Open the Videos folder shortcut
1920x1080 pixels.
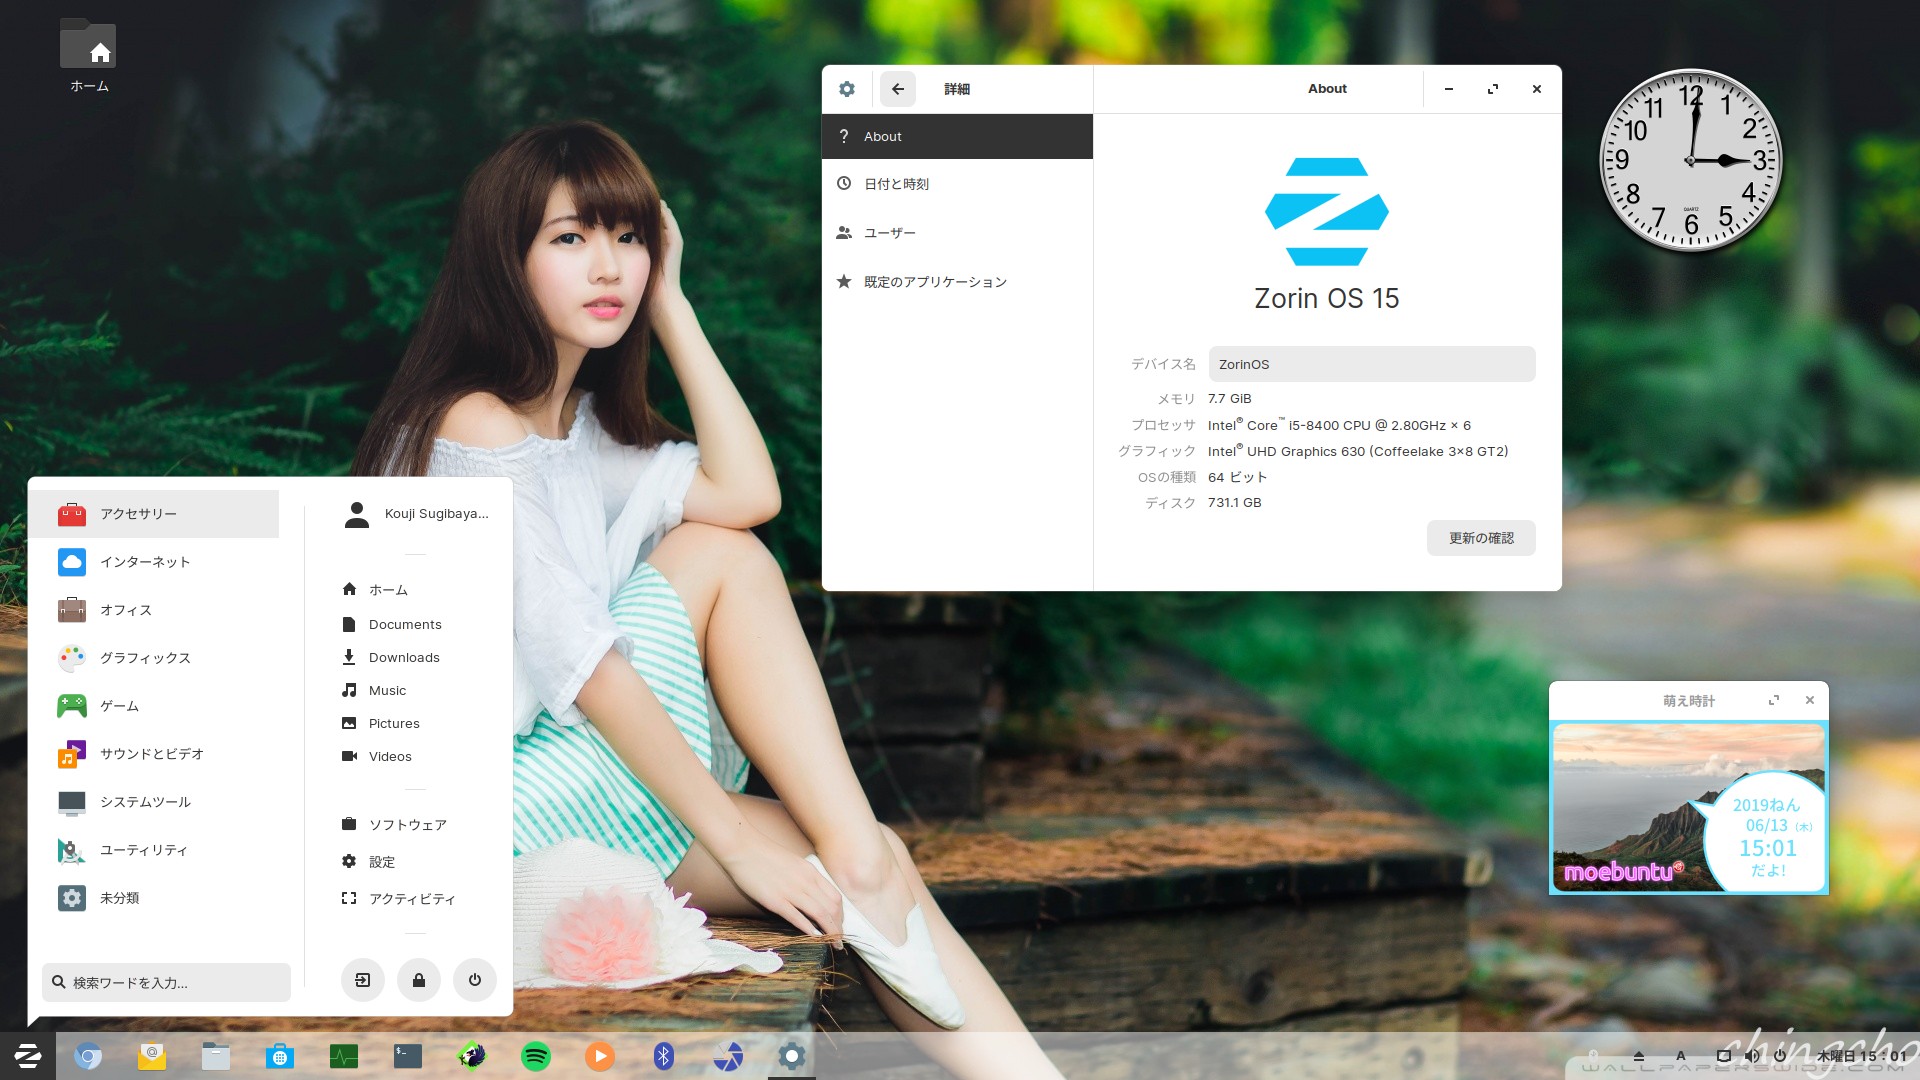pos(377,756)
